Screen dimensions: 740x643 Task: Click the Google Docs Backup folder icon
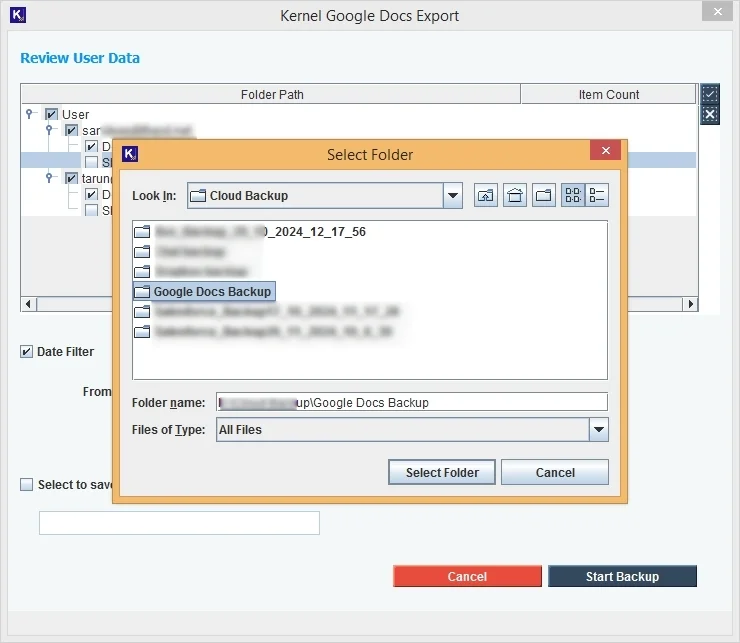[x=141, y=292]
